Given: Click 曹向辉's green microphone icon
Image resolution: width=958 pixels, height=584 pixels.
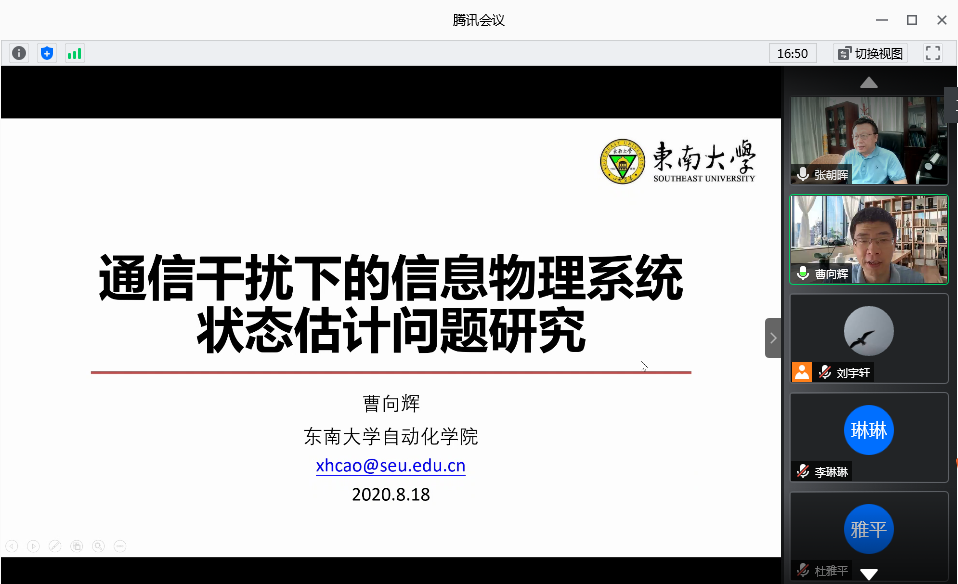Looking at the screenshot, I should point(802,273).
